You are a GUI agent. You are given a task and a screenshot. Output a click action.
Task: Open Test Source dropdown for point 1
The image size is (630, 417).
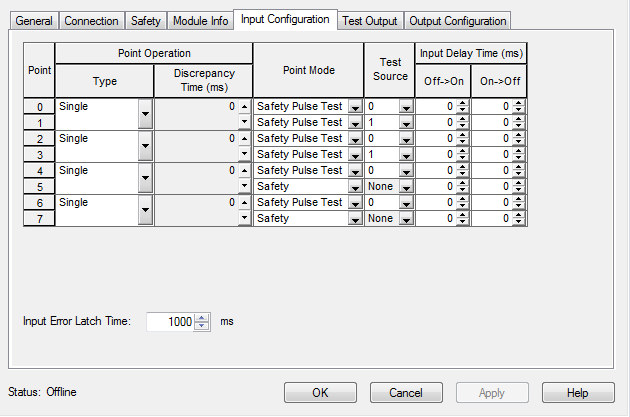pyautogui.click(x=406, y=122)
